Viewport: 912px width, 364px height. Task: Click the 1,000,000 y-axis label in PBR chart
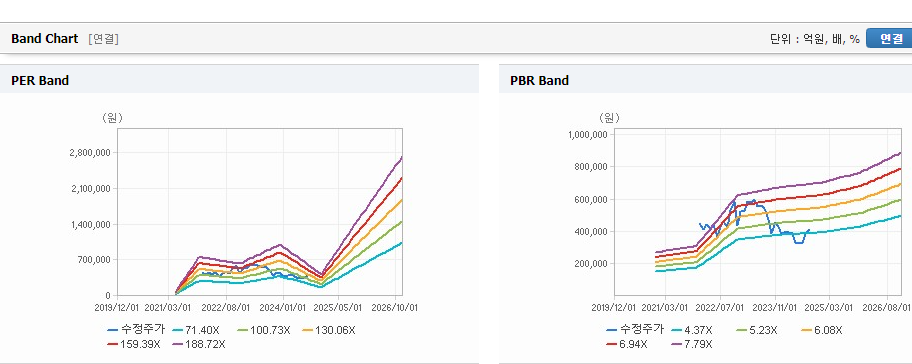(x=588, y=135)
